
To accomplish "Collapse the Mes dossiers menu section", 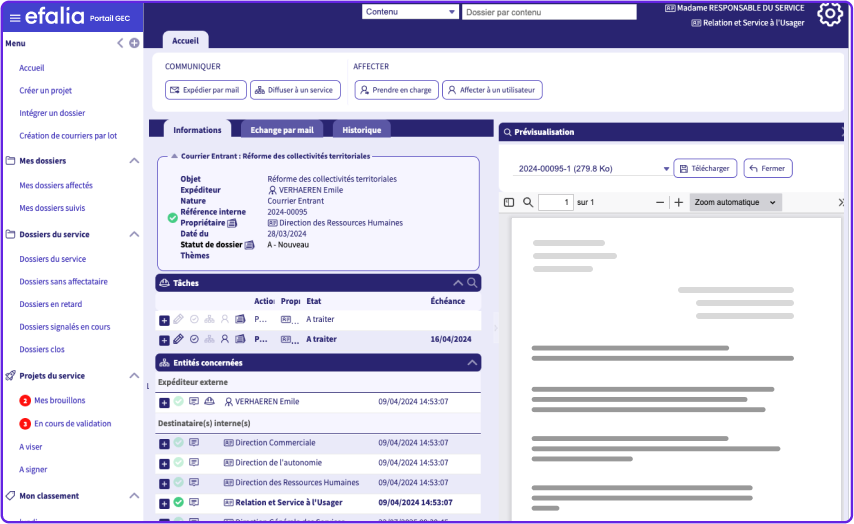I will tap(134, 161).
